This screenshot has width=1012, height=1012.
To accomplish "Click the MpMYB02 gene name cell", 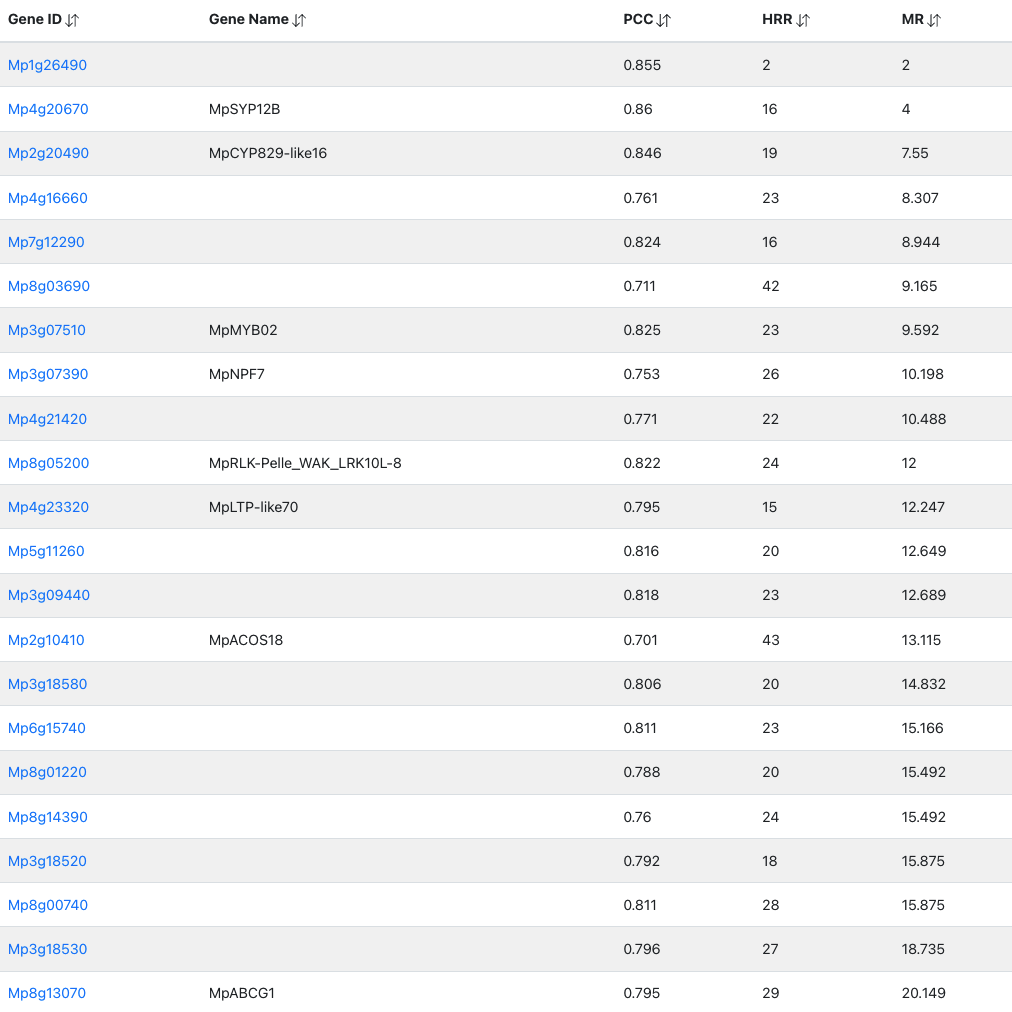I will pos(243,330).
